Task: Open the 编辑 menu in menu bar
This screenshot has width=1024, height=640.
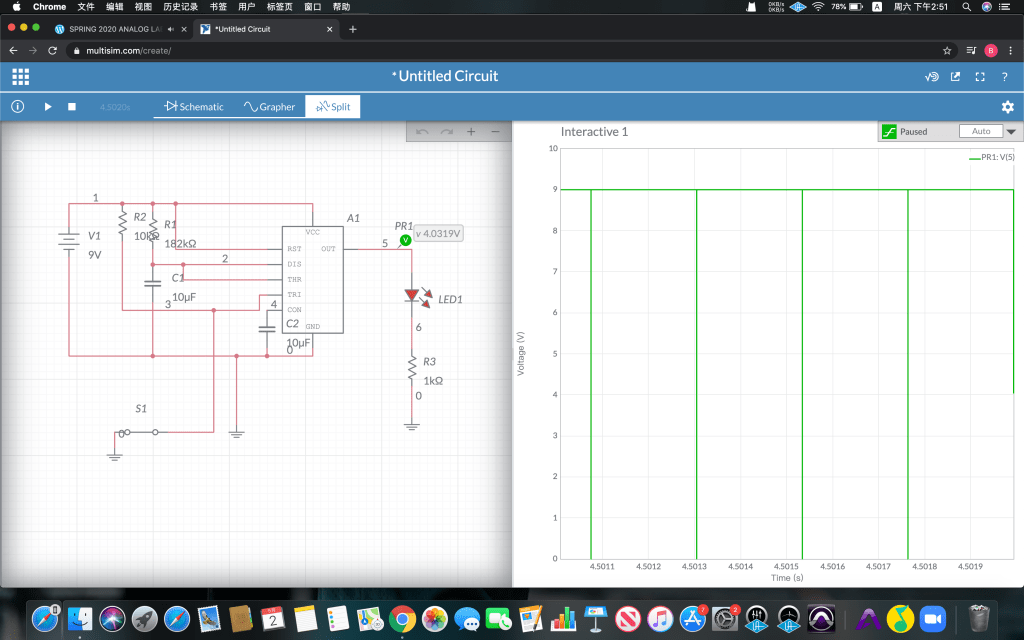Action: pos(114,7)
